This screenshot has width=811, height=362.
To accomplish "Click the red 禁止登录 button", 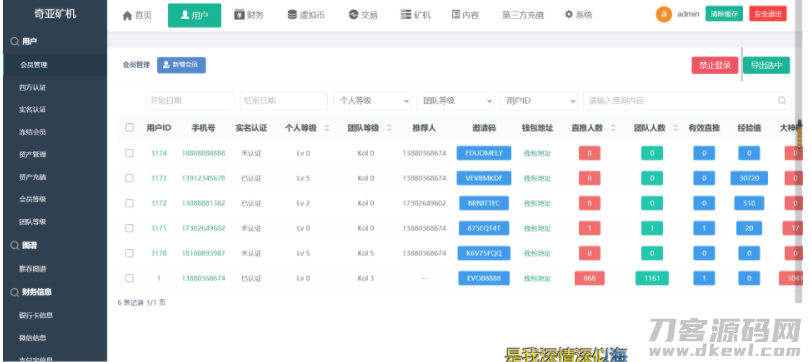I will (715, 65).
